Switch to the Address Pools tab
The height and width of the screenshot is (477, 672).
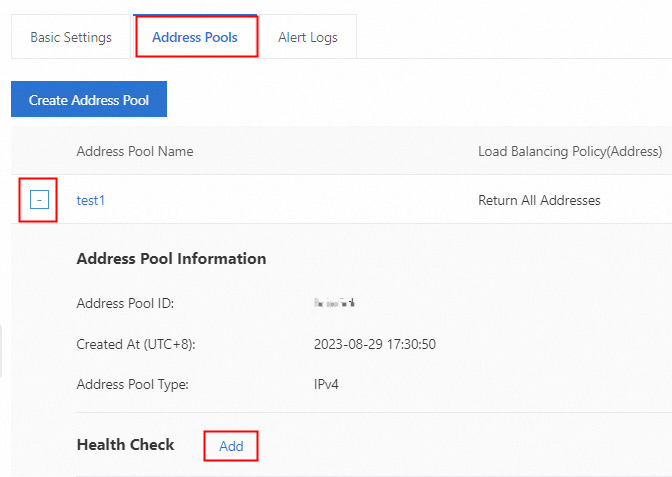(x=195, y=37)
